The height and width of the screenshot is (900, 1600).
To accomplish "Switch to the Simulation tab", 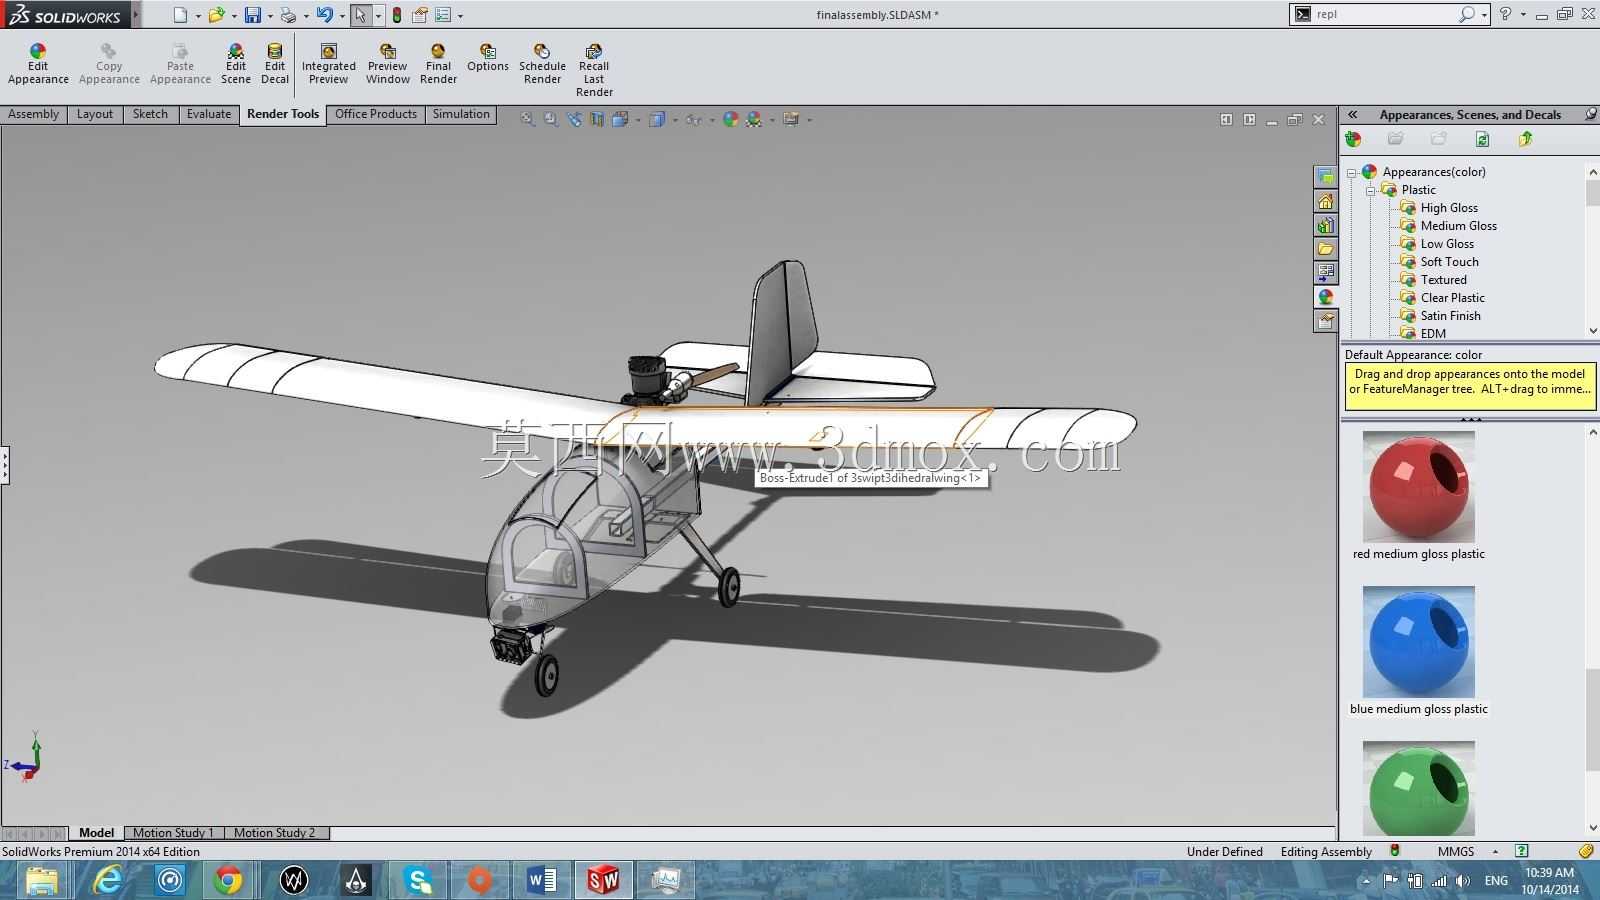I will point(461,114).
